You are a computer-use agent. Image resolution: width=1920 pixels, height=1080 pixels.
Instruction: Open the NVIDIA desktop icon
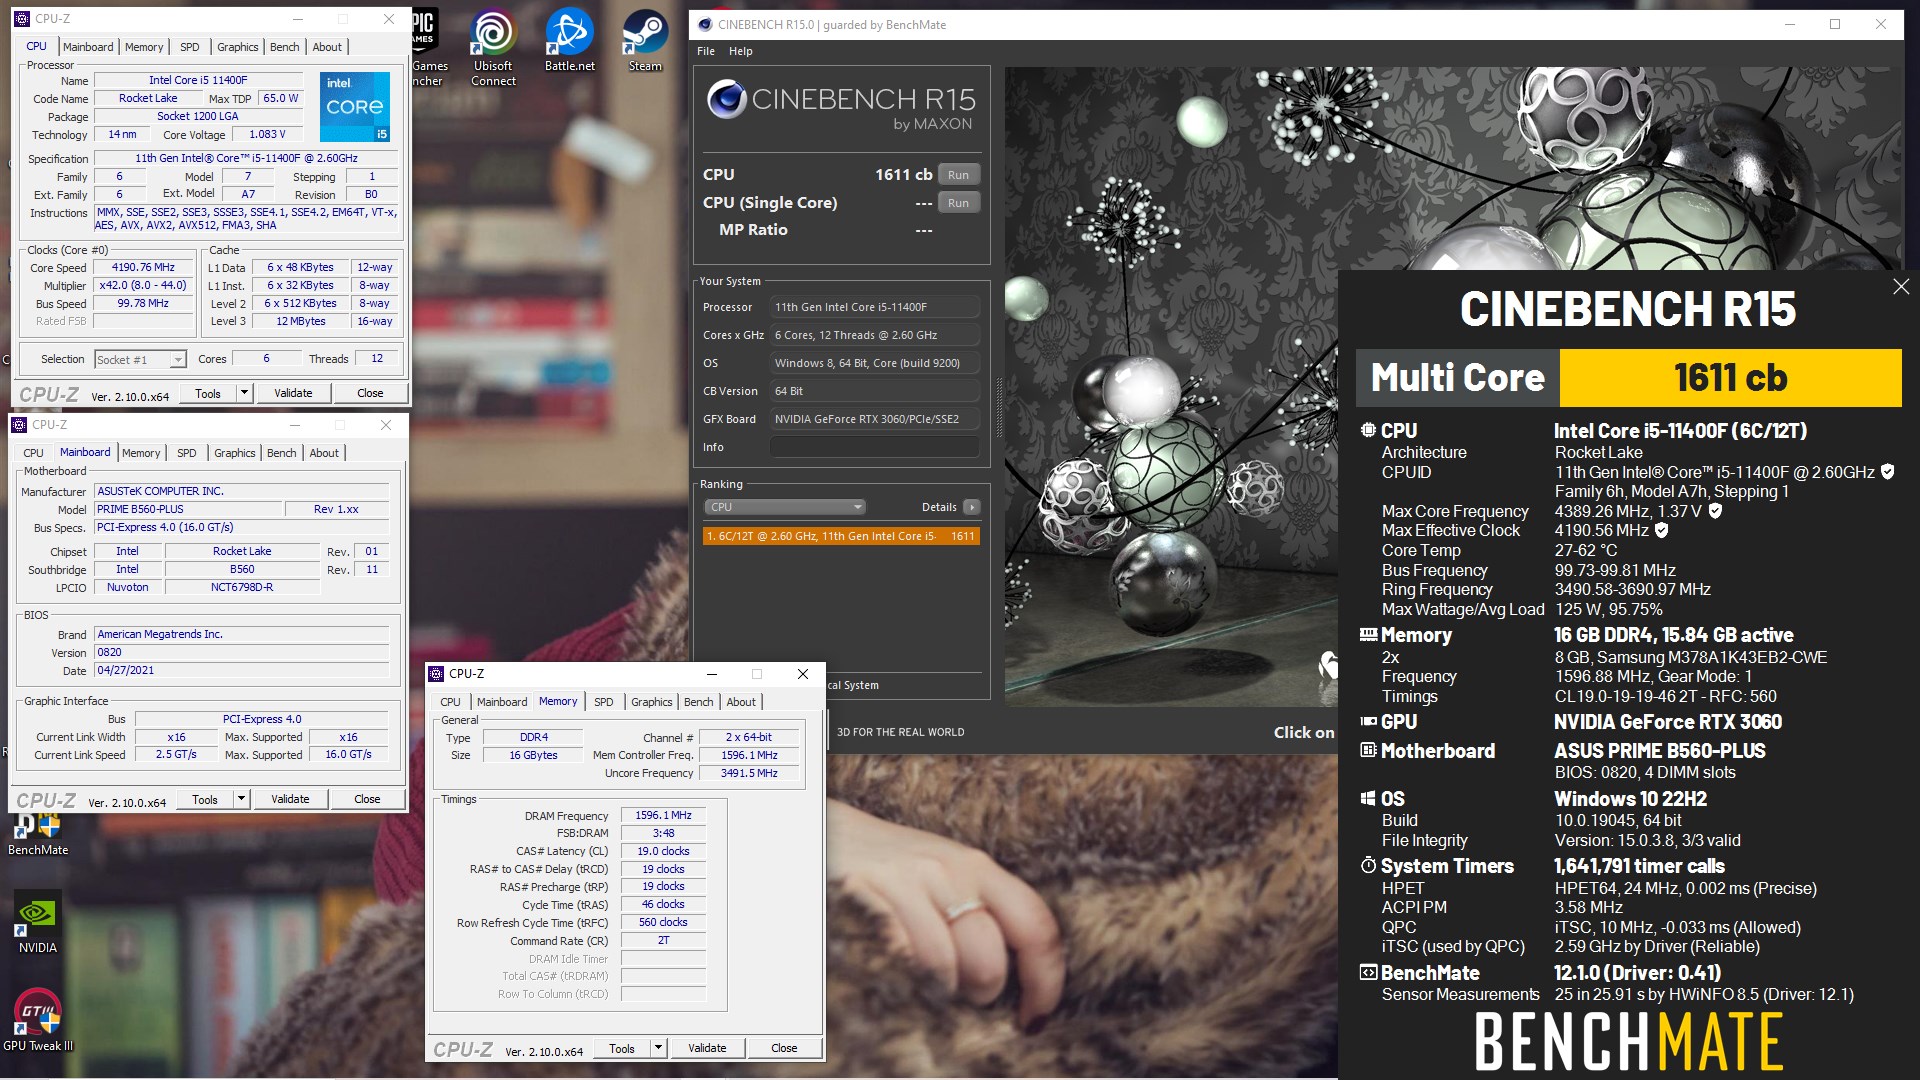click(x=38, y=922)
